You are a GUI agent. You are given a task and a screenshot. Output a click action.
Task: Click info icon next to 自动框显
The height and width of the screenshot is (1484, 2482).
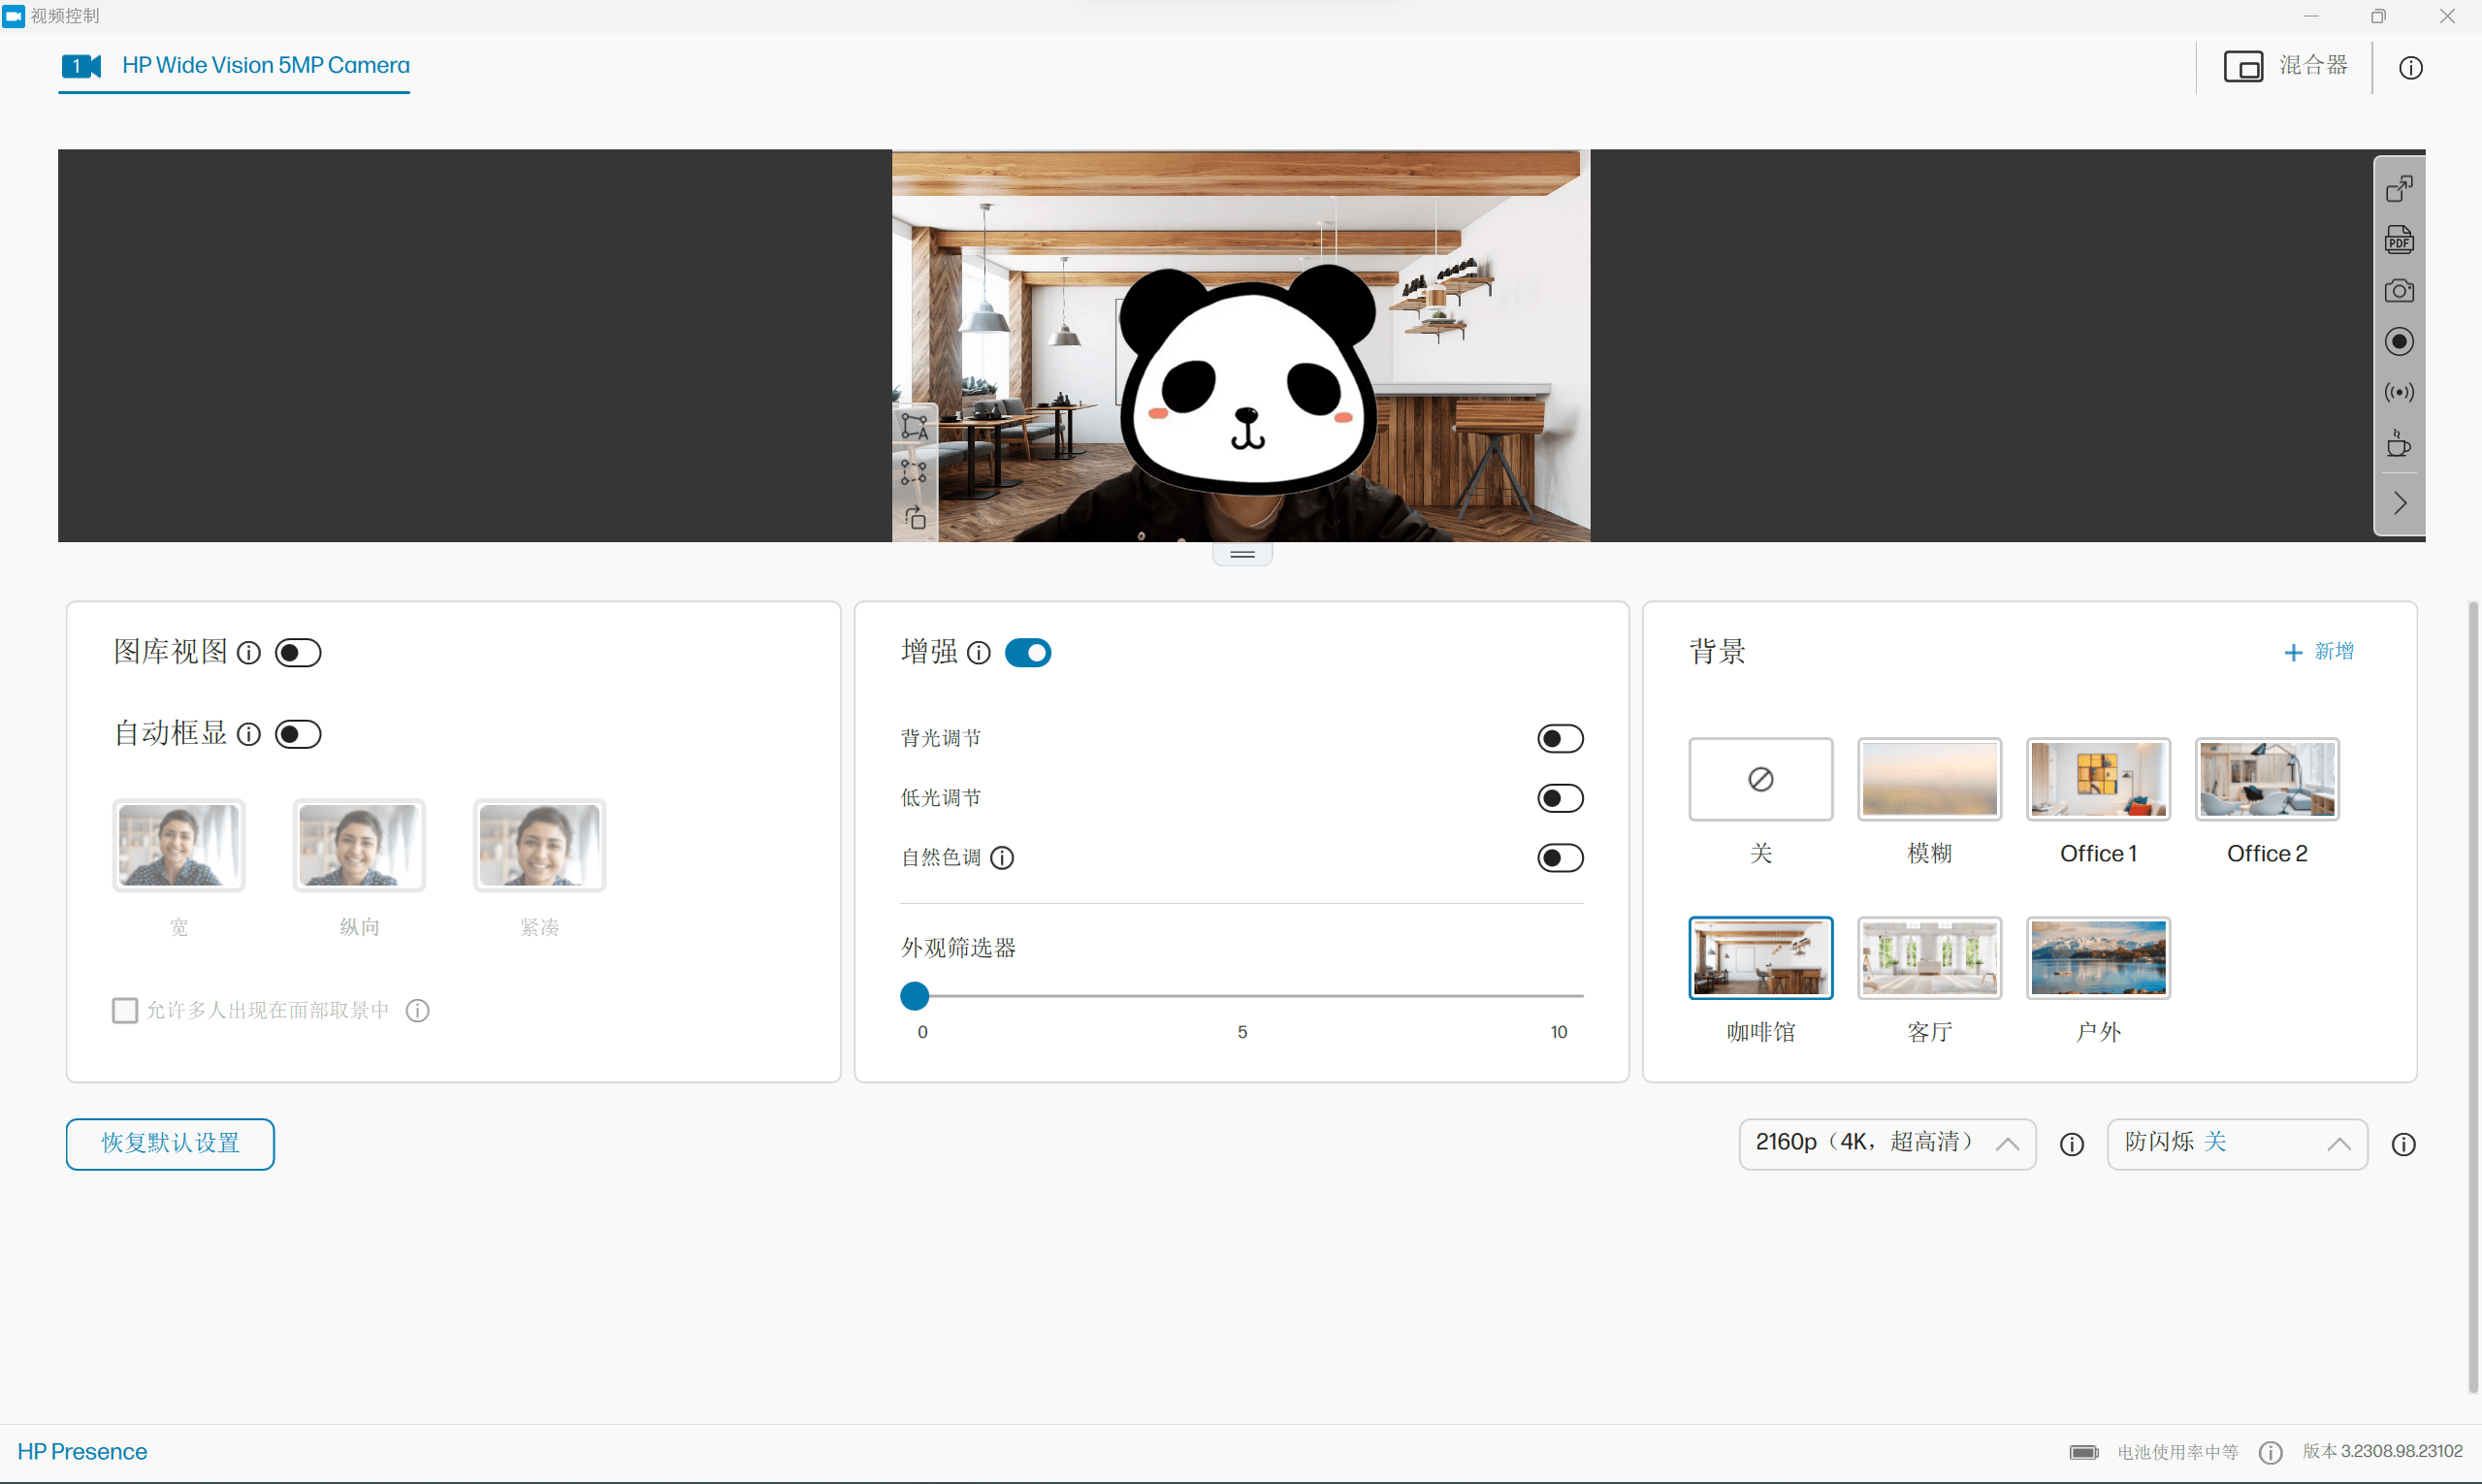click(249, 735)
